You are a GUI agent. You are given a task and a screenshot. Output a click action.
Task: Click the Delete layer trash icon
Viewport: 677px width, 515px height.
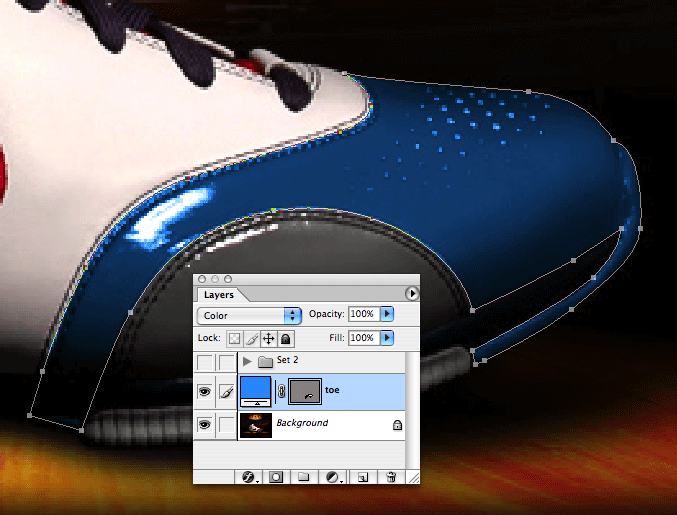392,477
